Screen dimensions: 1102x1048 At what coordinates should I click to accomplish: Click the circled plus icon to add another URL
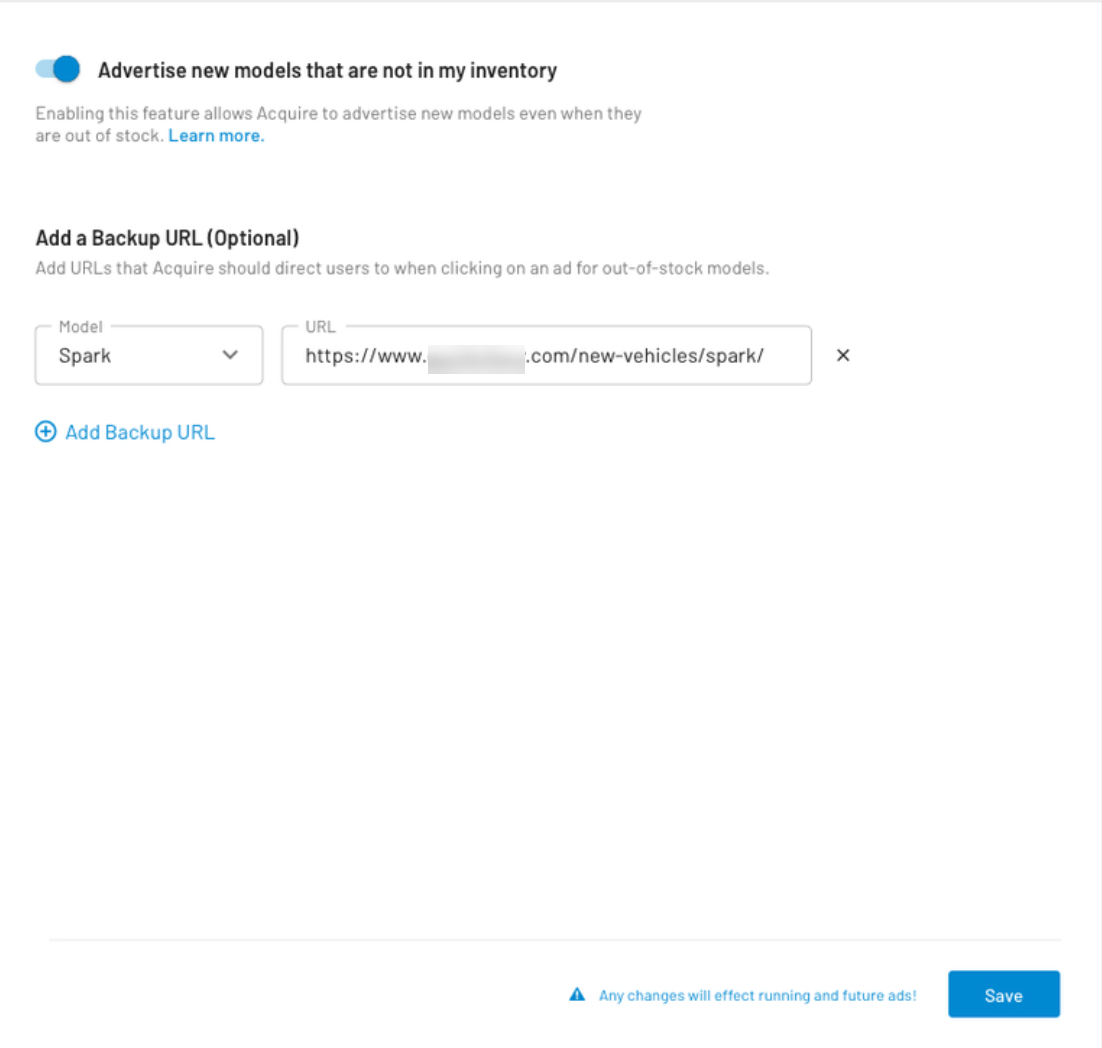(x=44, y=432)
